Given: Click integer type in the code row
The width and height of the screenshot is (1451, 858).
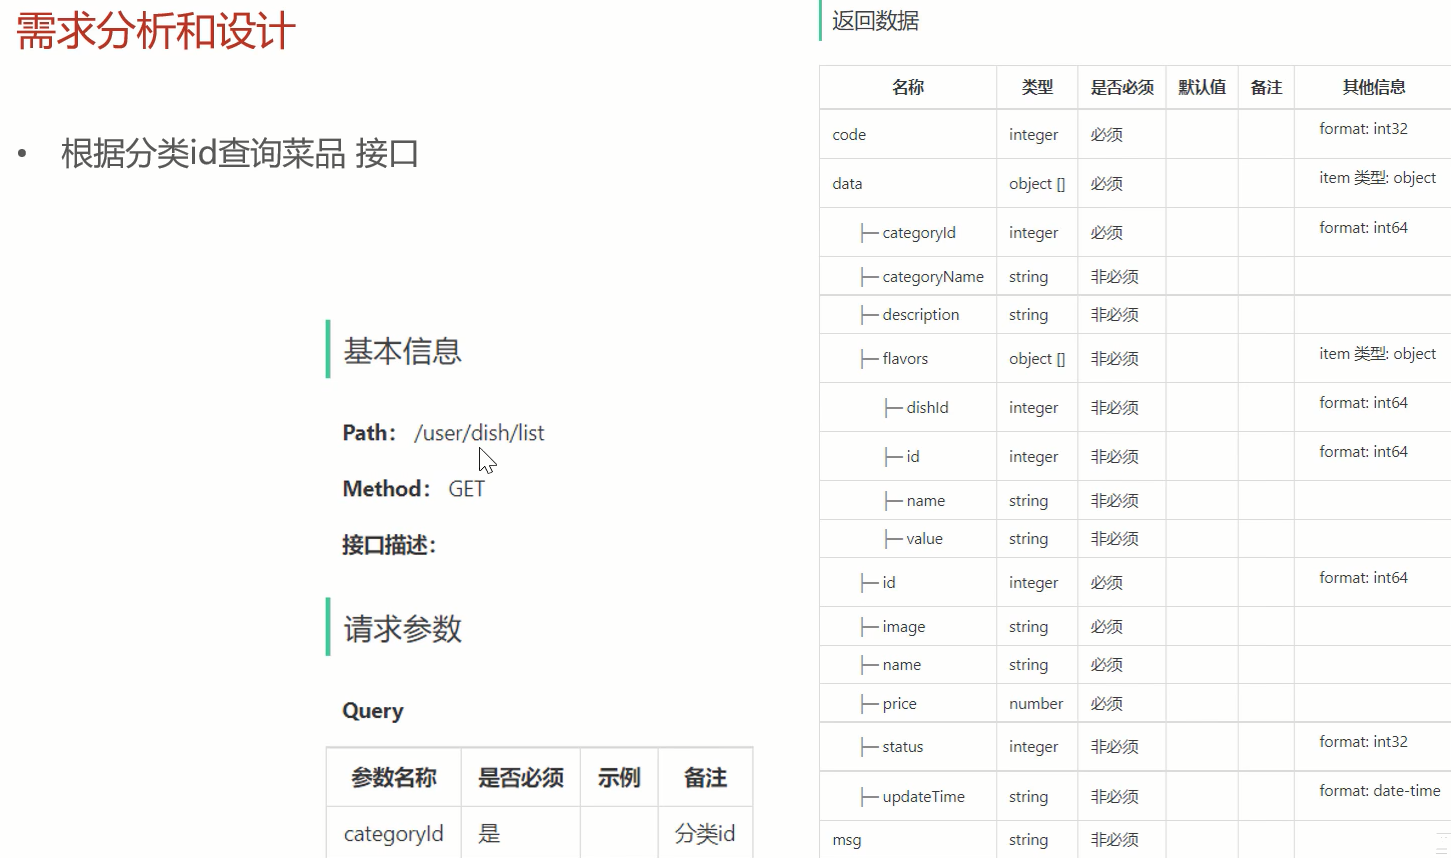Looking at the screenshot, I should (x=1033, y=135).
